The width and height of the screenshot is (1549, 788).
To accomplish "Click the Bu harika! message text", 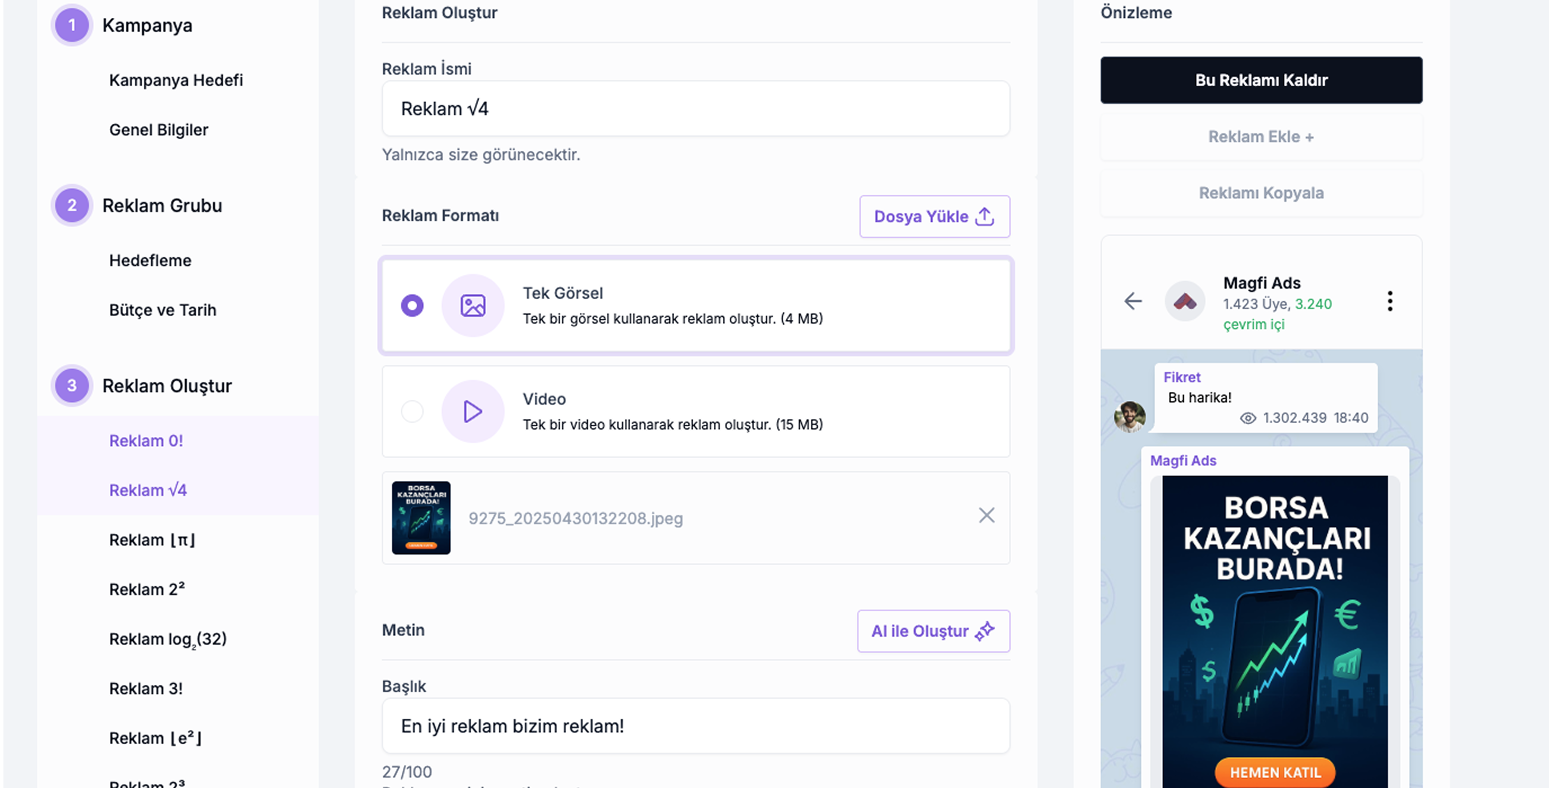I will coord(1200,398).
